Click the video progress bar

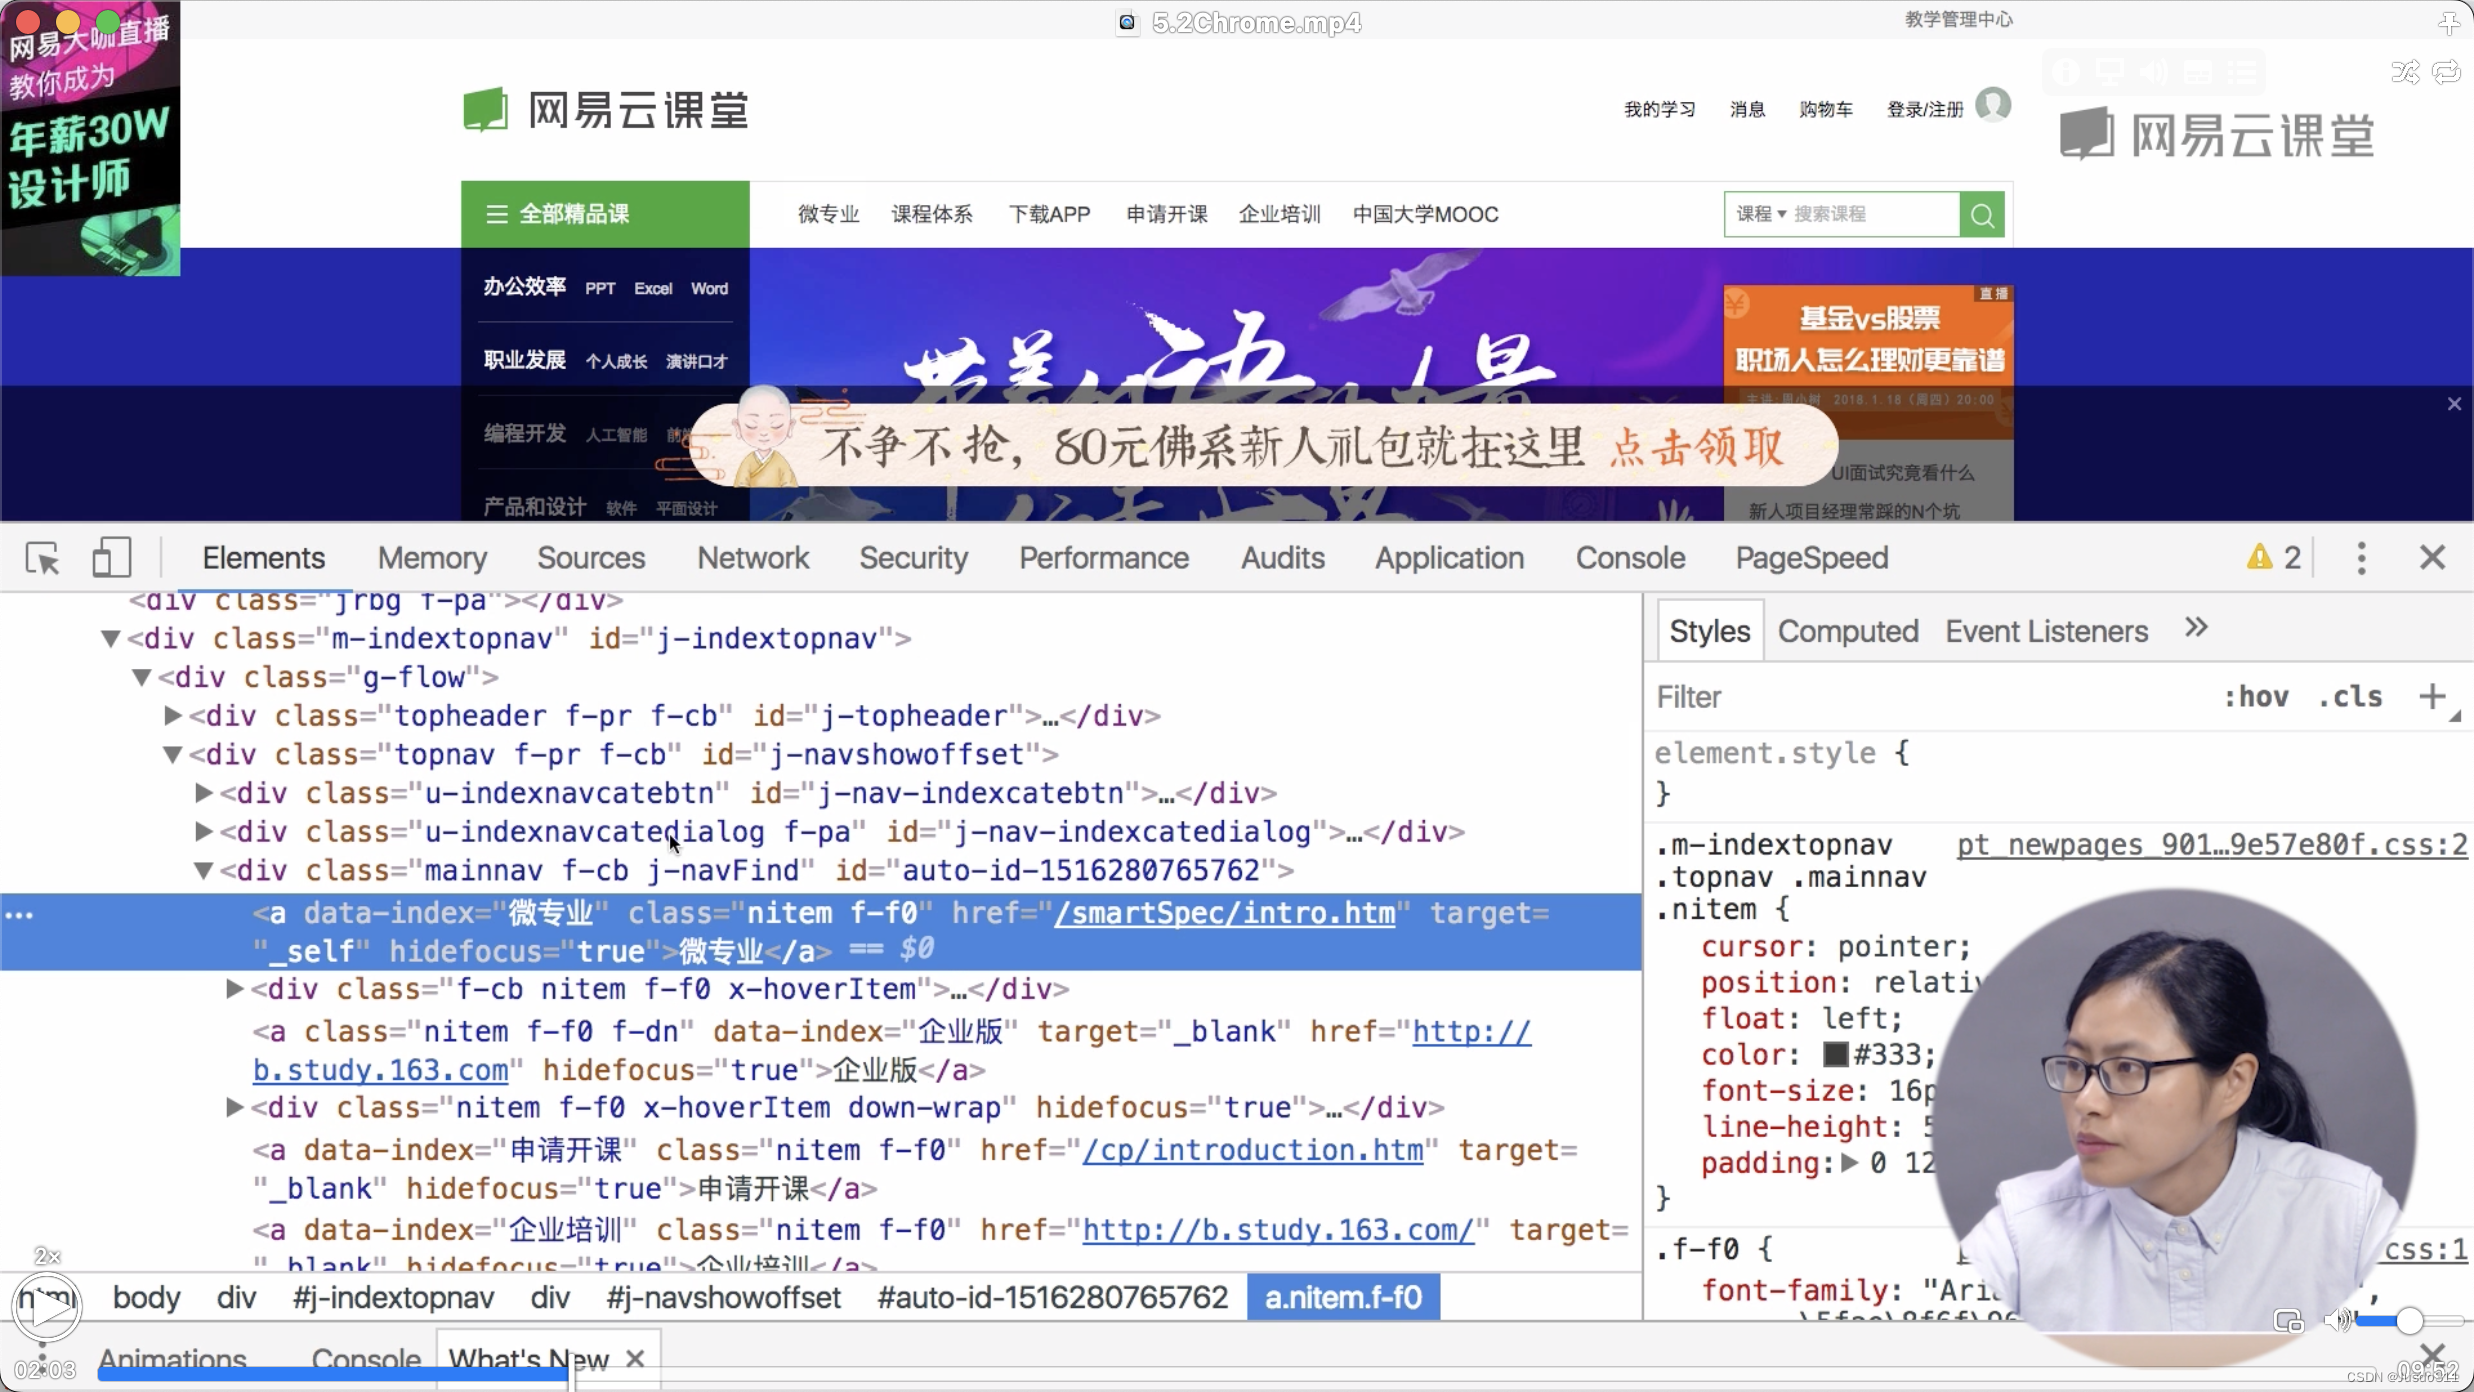click(x=1237, y=1376)
